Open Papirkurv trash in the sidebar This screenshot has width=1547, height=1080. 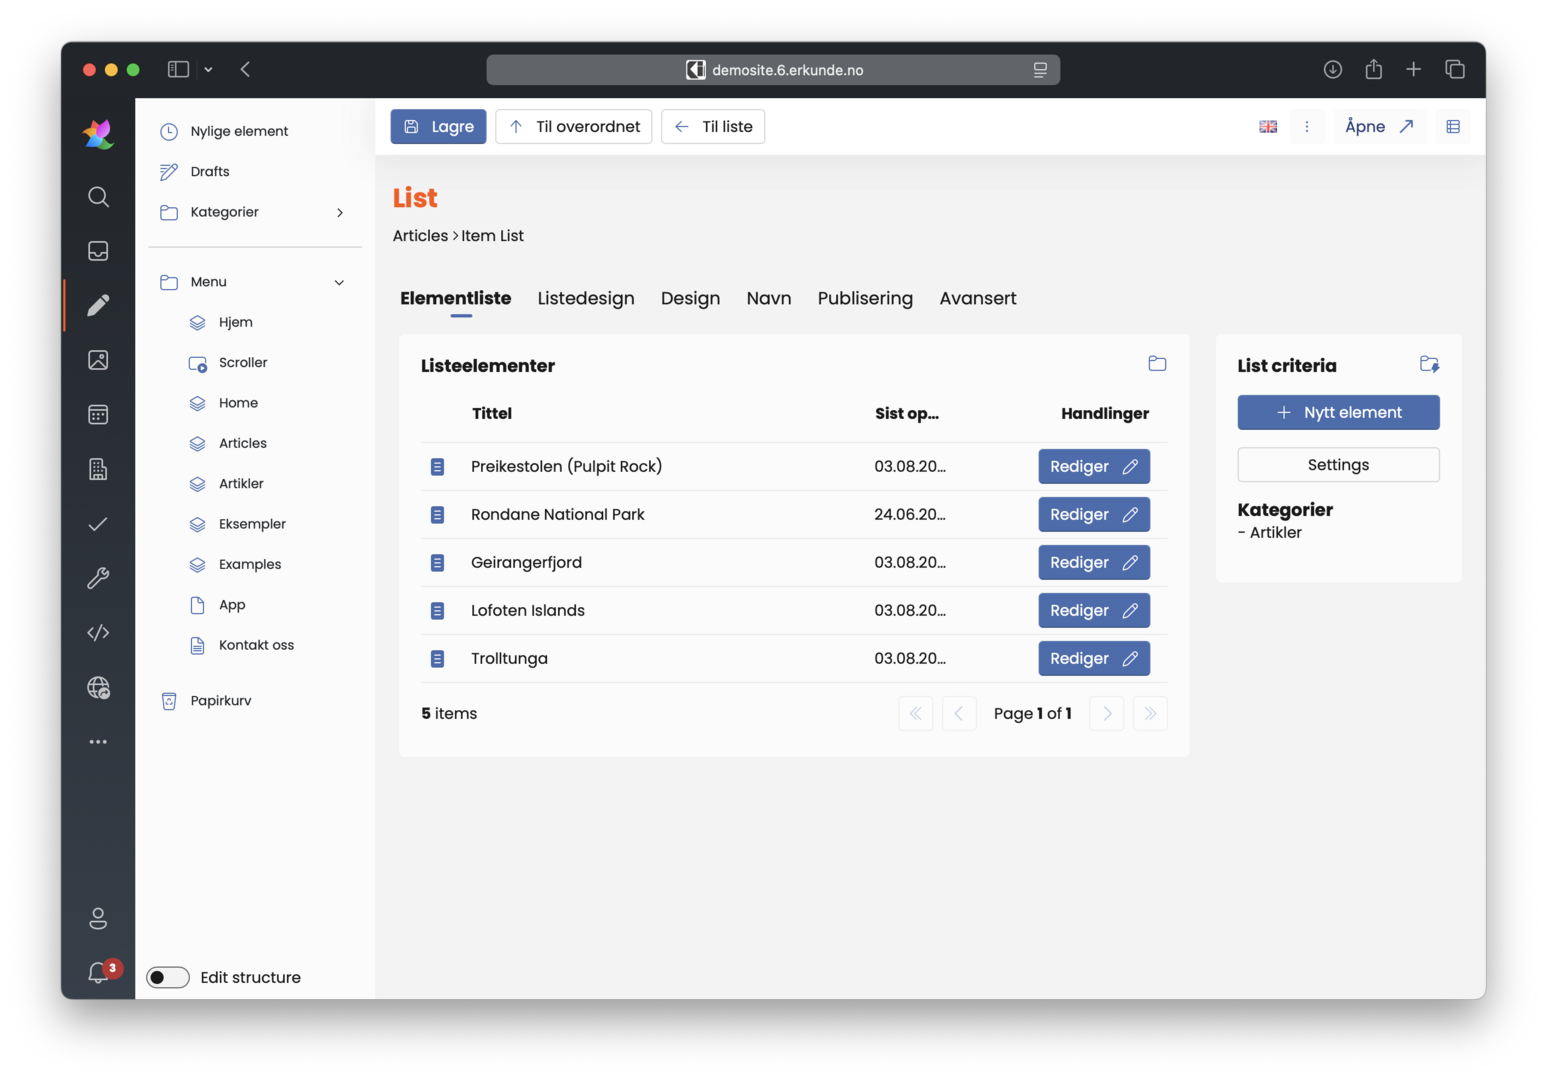pyautogui.click(x=221, y=701)
